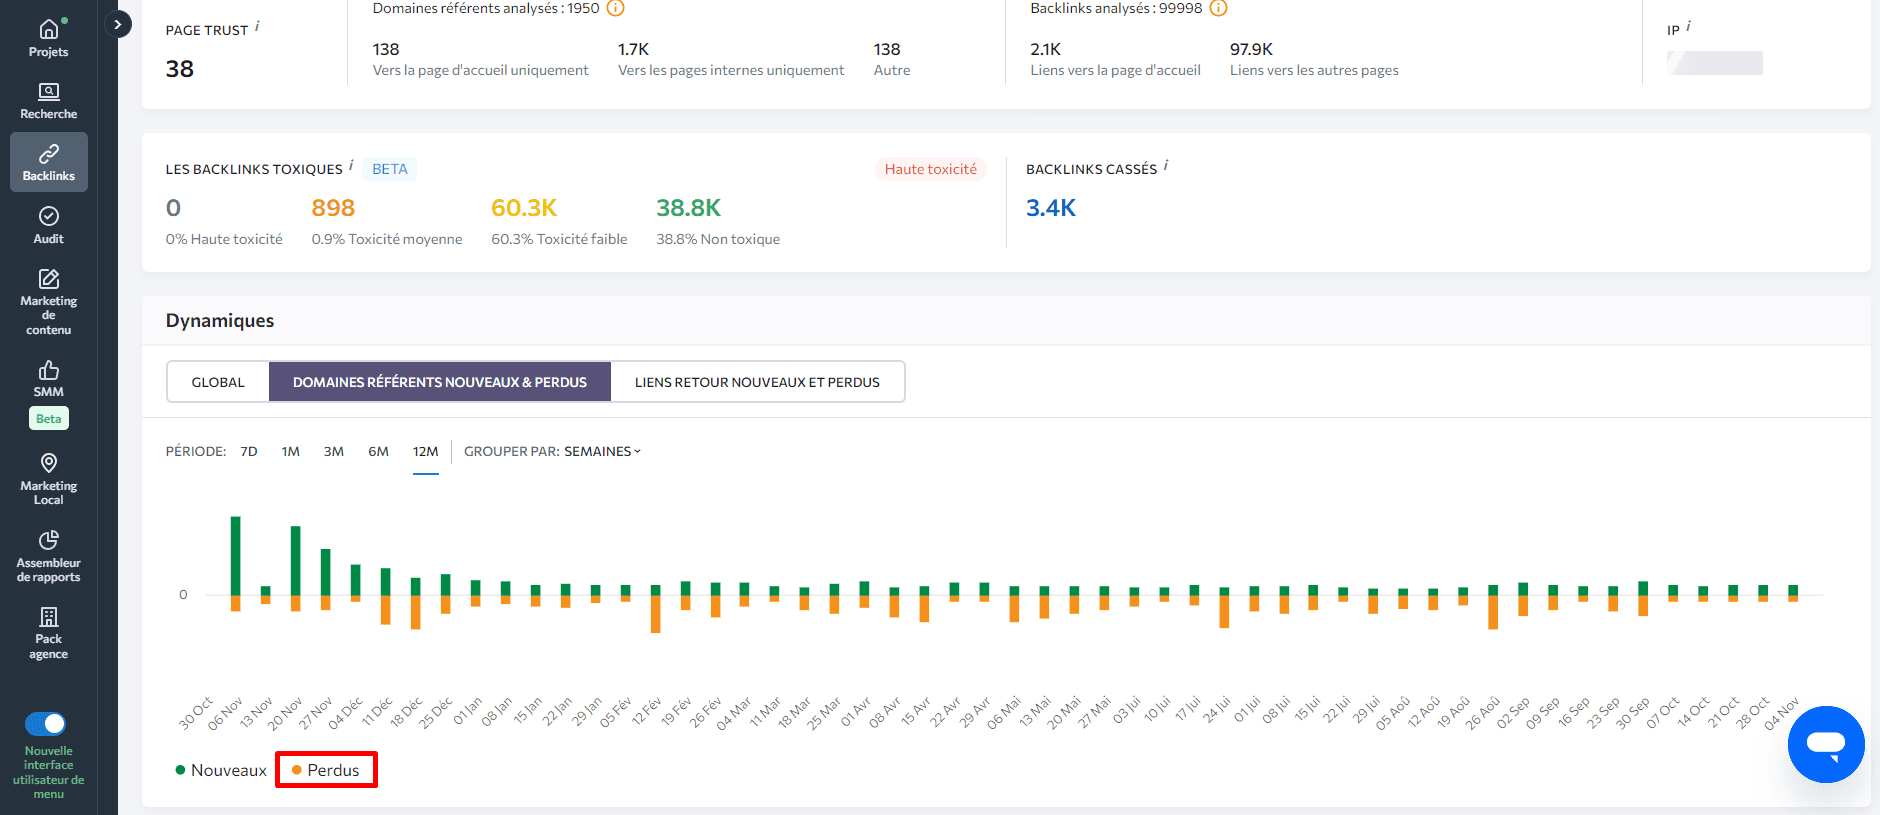Click info icon next to Backlinks analysés
Screen dimensions: 1880x815
point(1218,8)
